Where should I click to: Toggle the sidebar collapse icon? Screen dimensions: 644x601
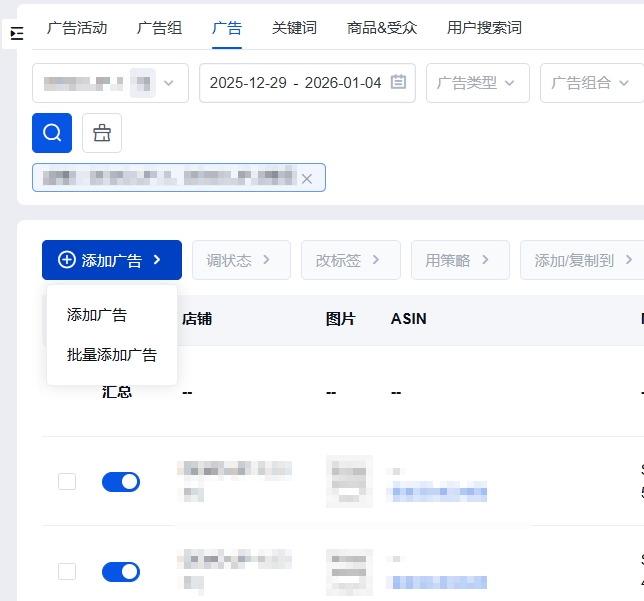[16, 34]
